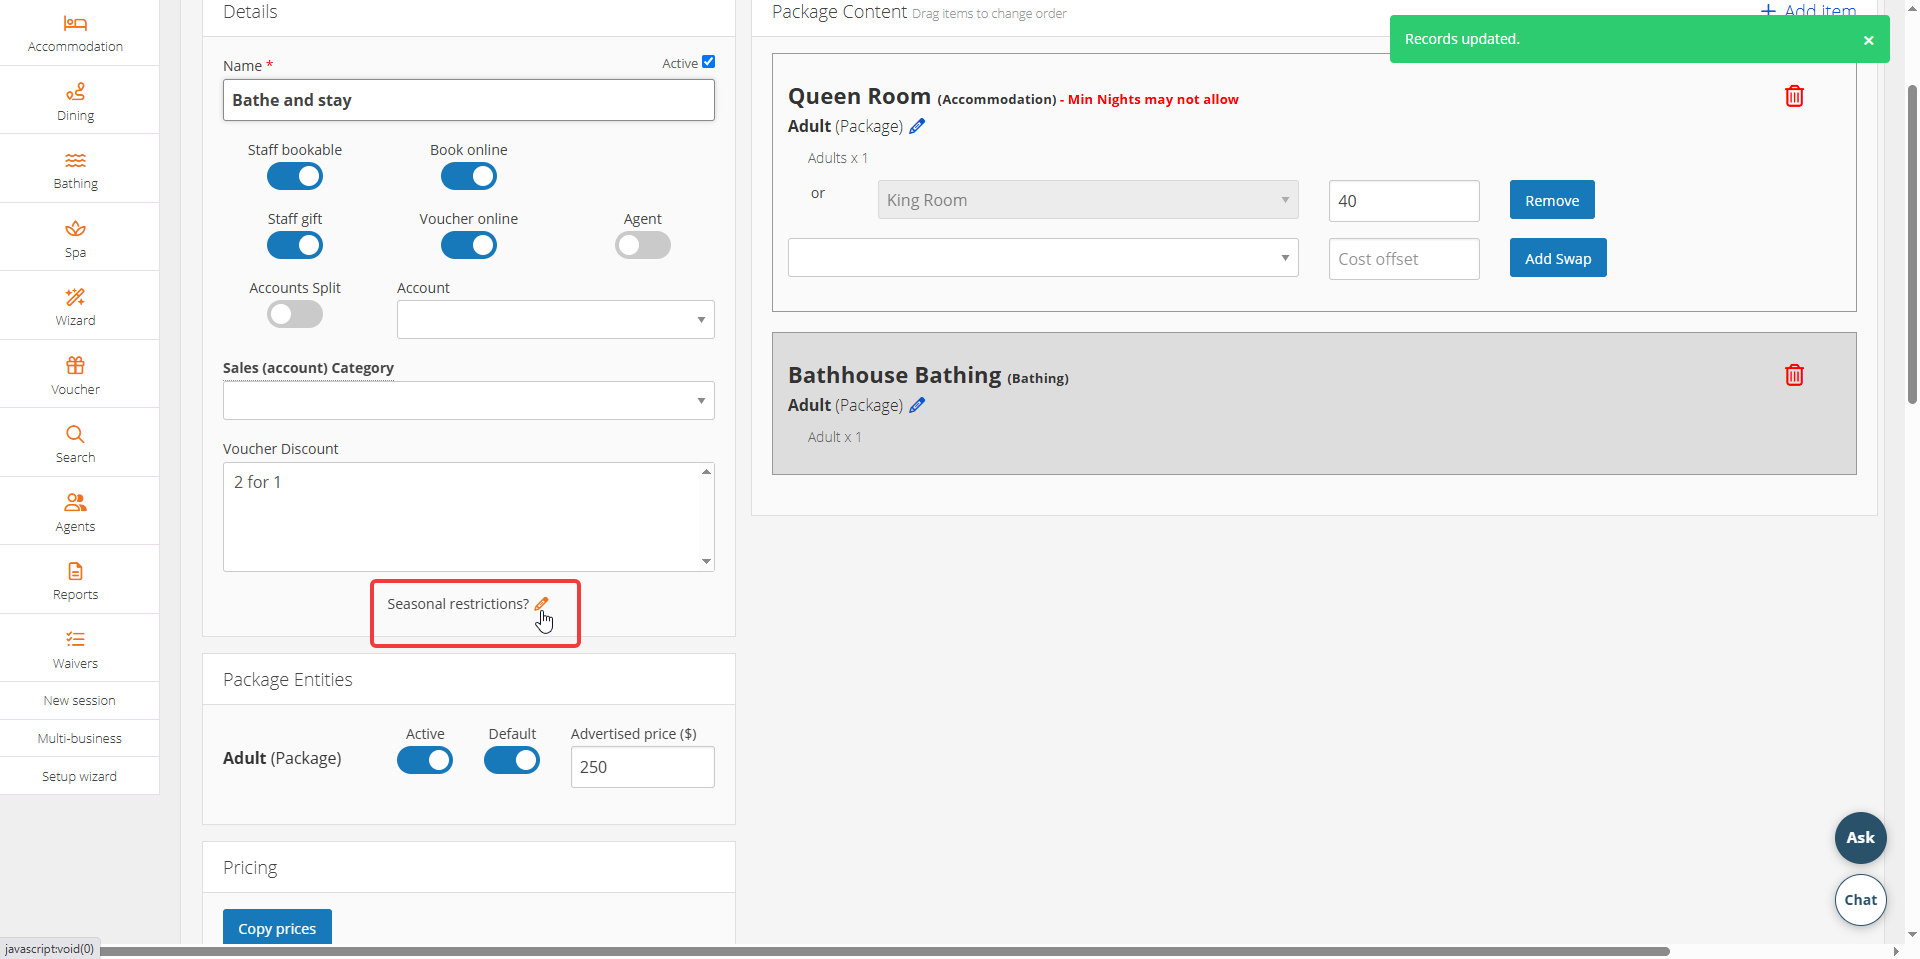Enable the Agent switch

tap(643, 245)
